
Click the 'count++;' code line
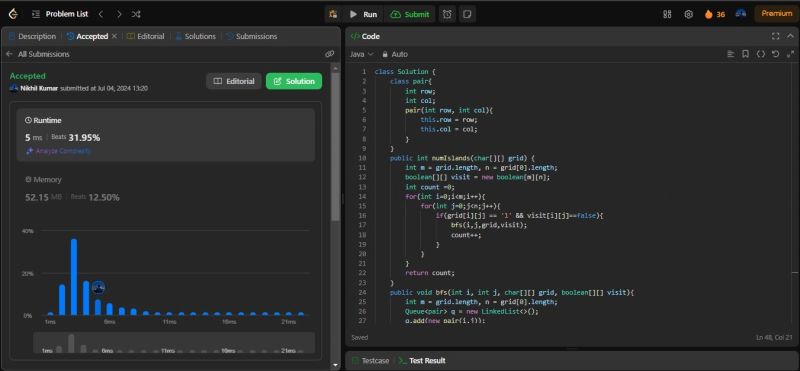click(x=466, y=235)
